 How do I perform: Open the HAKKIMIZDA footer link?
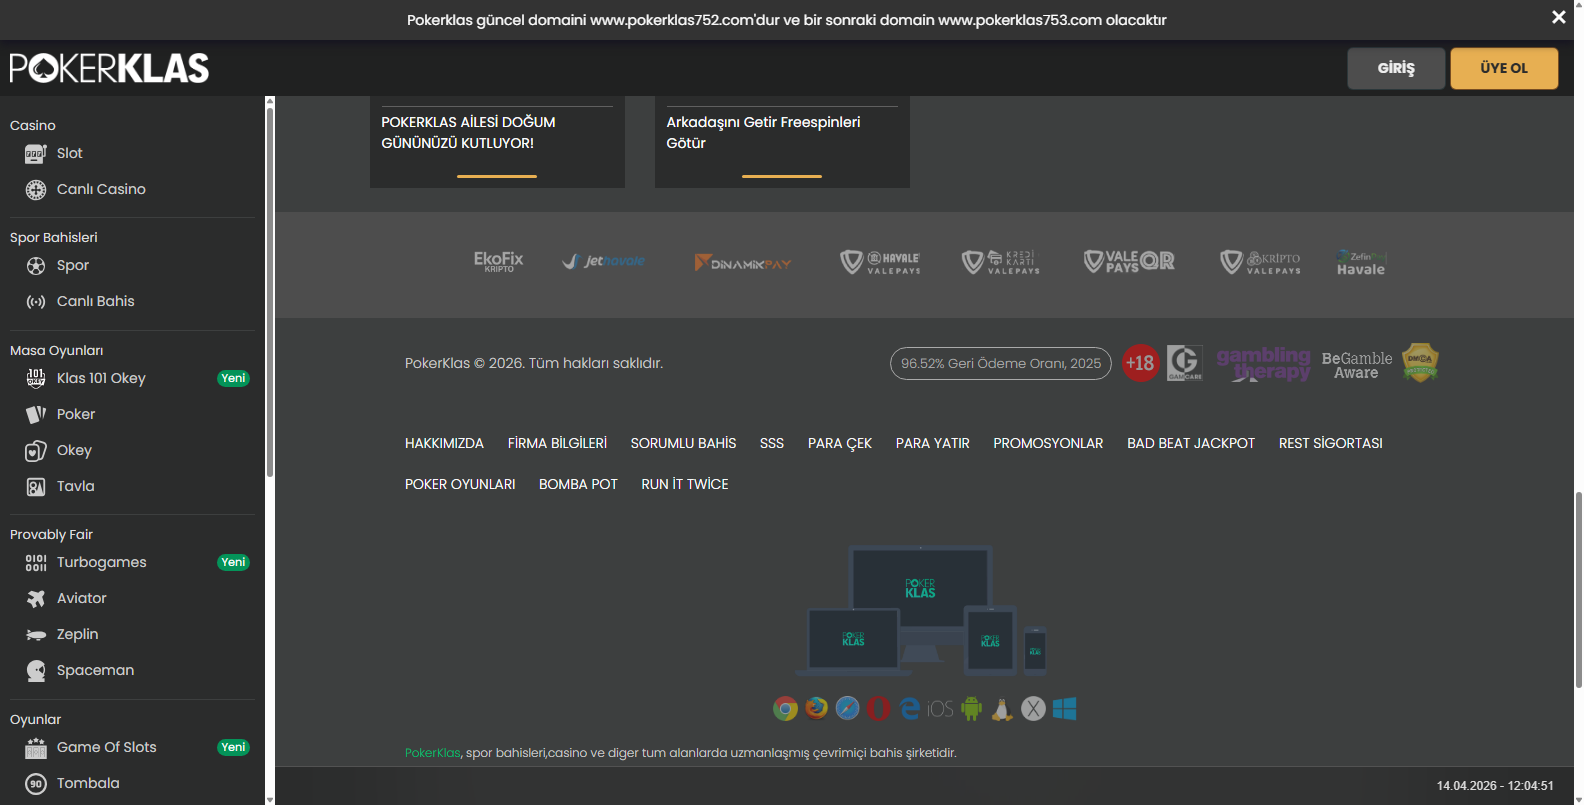tap(444, 443)
